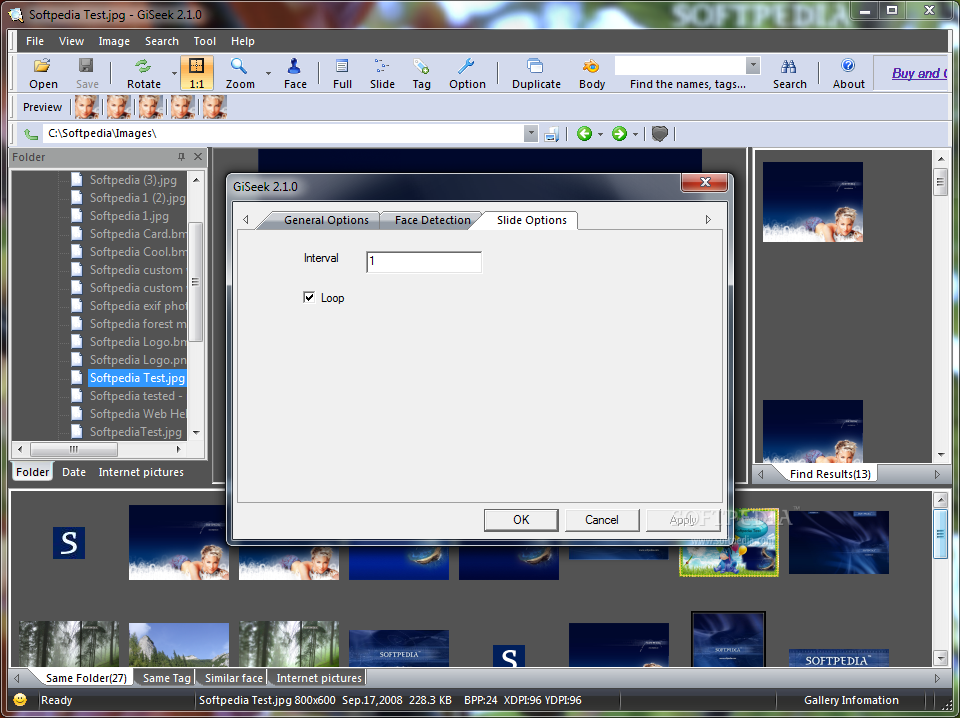Image resolution: width=960 pixels, height=718 pixels.
Task: Uncheck the Loop checkbox
Action: pos(309,297)
